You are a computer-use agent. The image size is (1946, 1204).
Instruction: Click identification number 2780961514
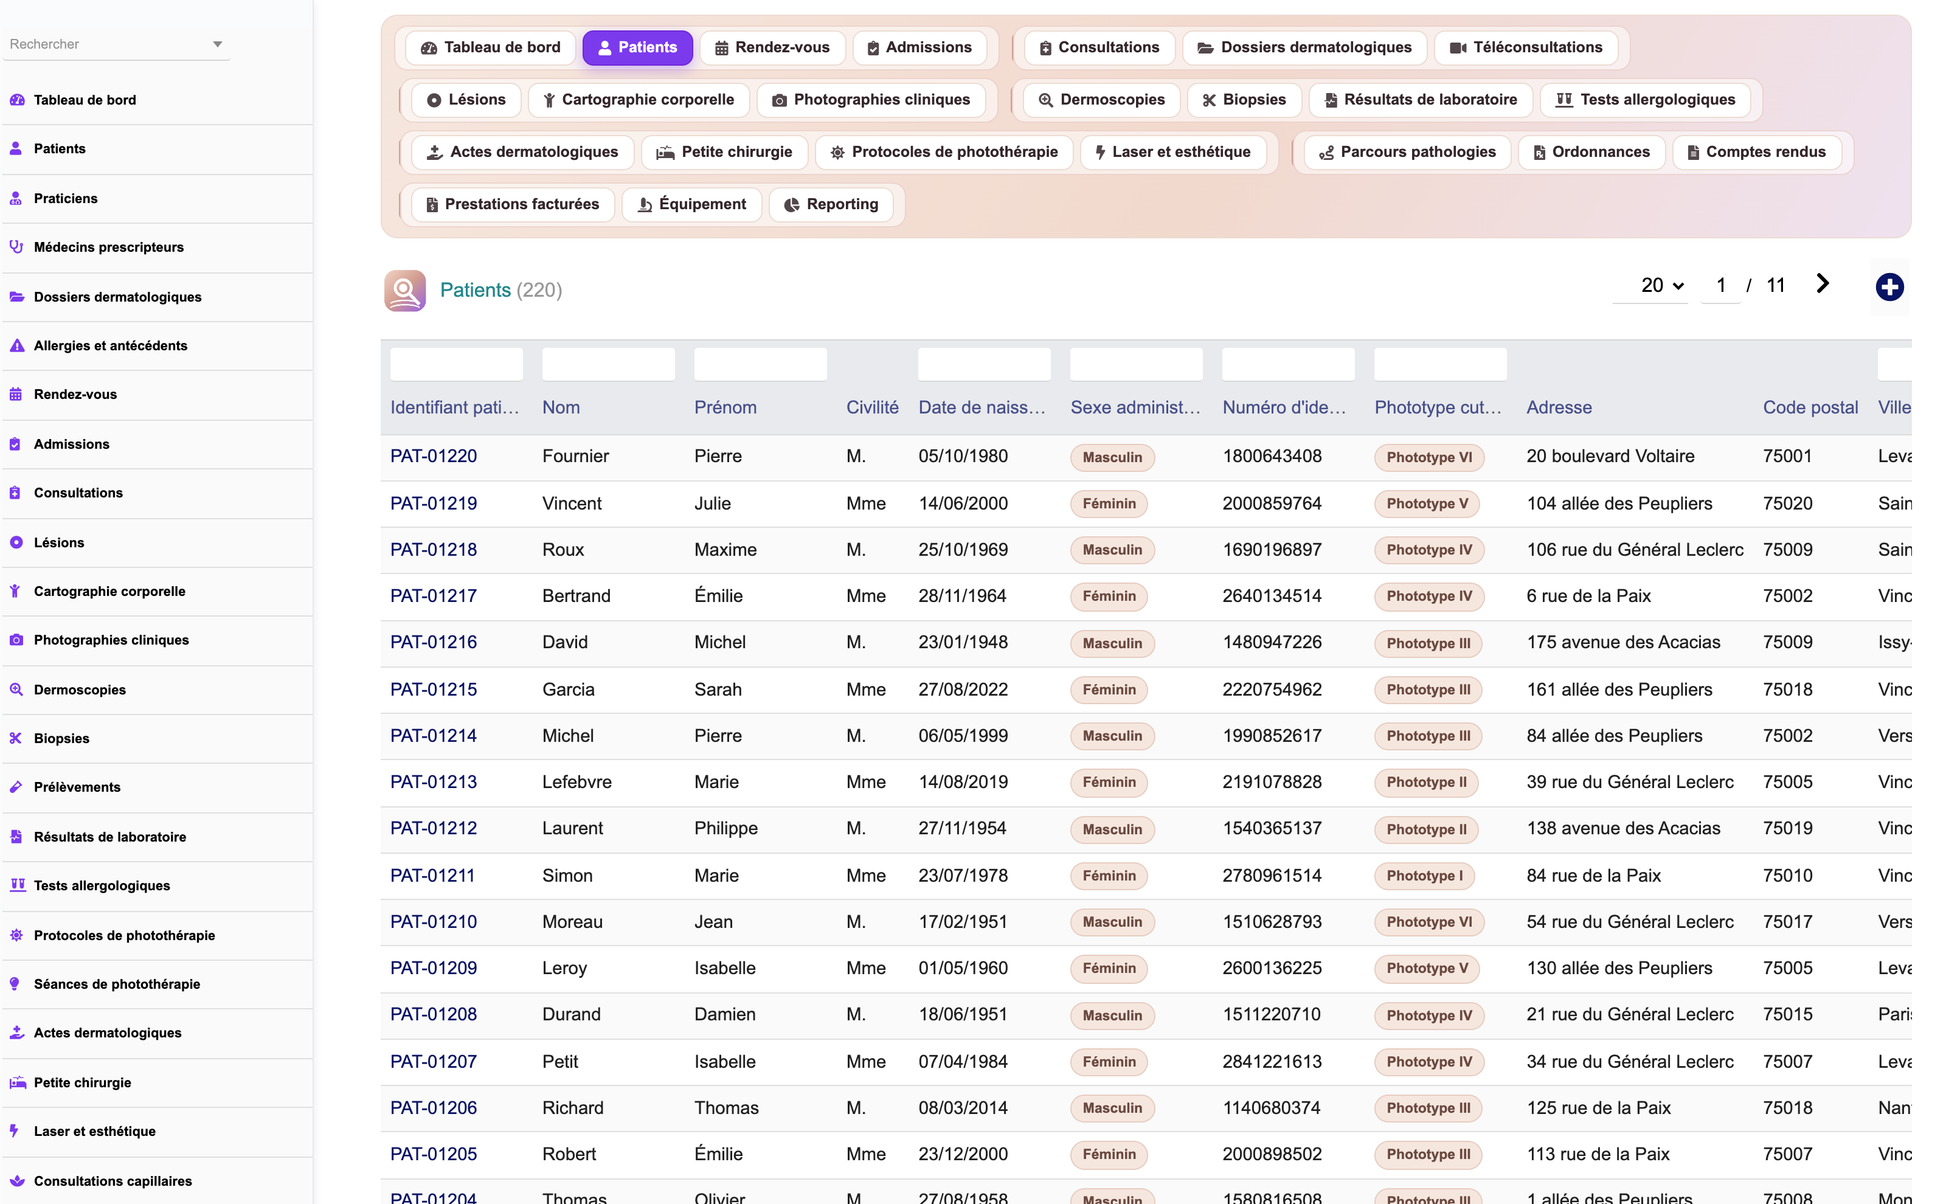(x=1272, y=876)
